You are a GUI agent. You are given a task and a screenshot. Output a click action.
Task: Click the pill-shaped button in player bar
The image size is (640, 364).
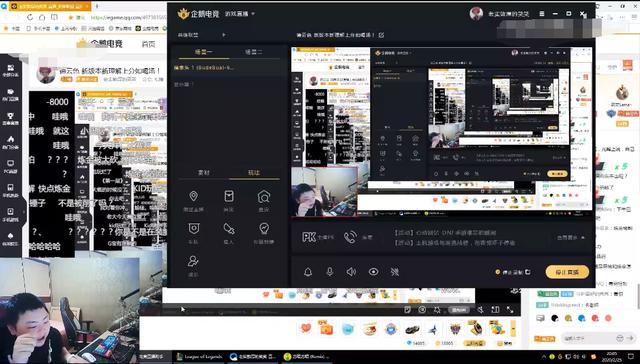pyautogui.click(x=458, y=310)
